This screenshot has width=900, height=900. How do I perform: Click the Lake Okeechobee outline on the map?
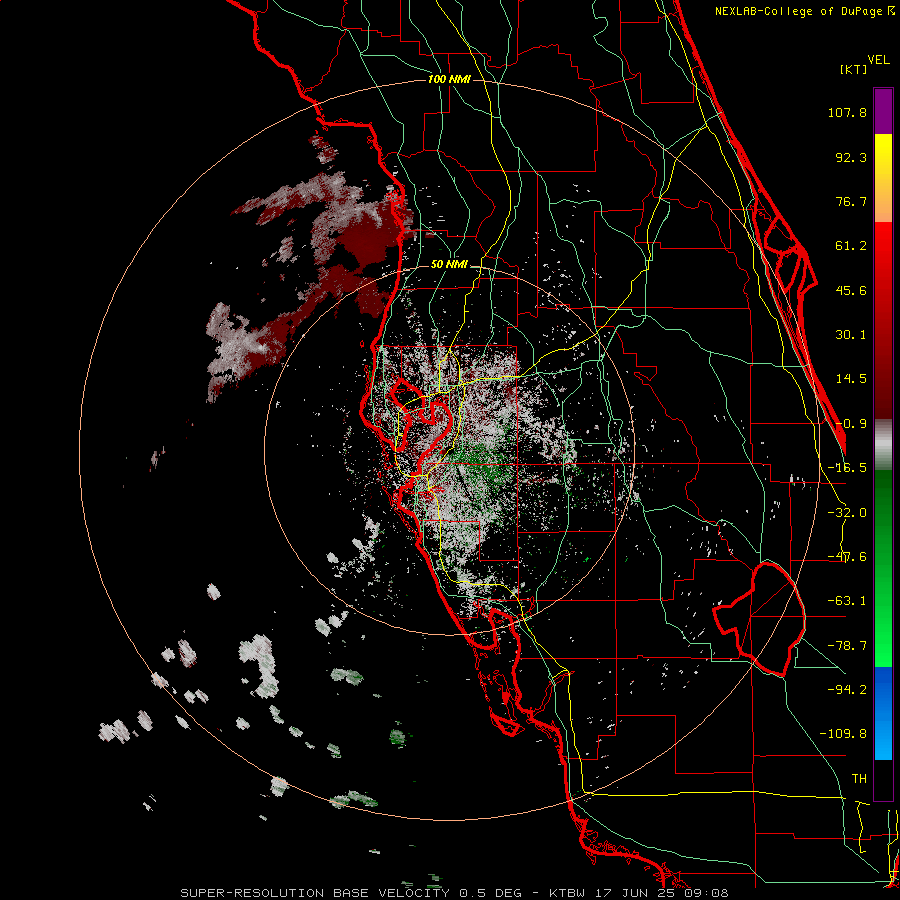click(759, 619)
